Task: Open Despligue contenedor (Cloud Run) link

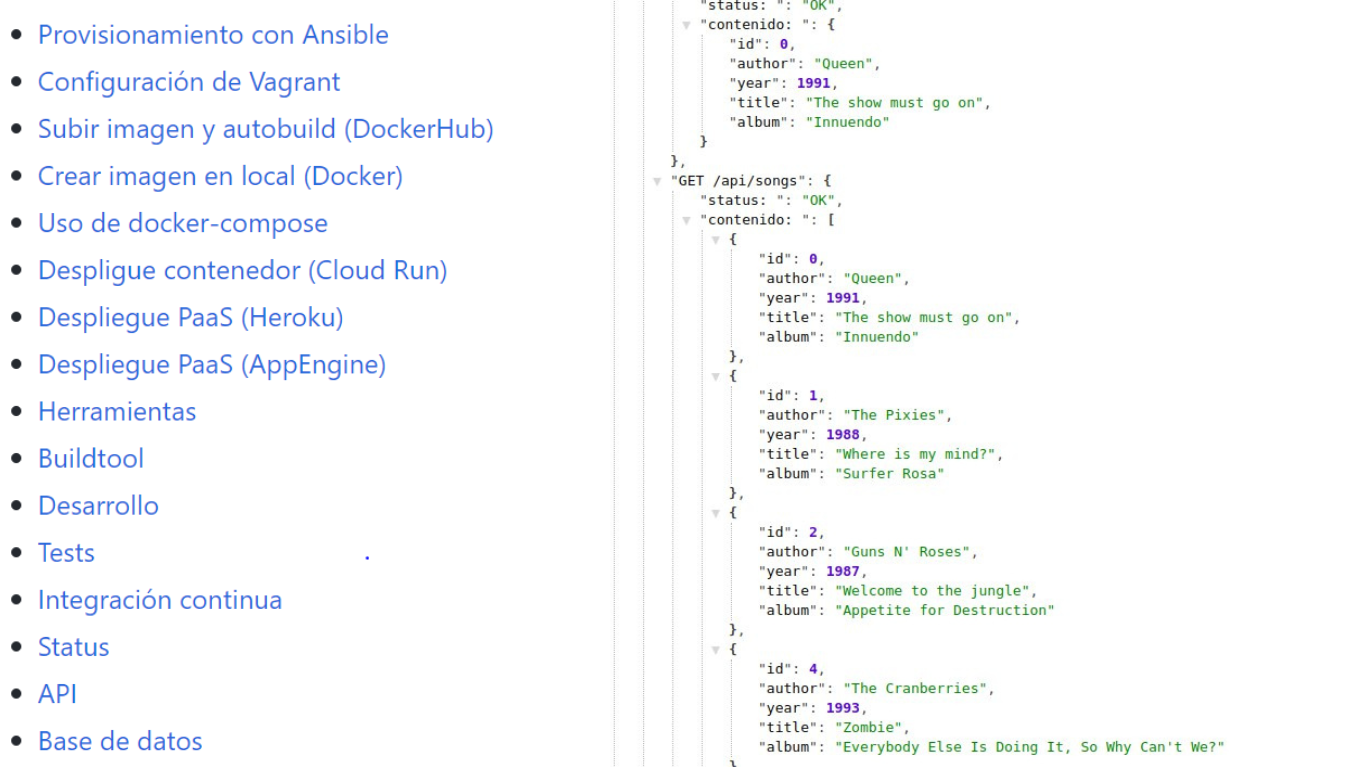Action: (242, 270)
